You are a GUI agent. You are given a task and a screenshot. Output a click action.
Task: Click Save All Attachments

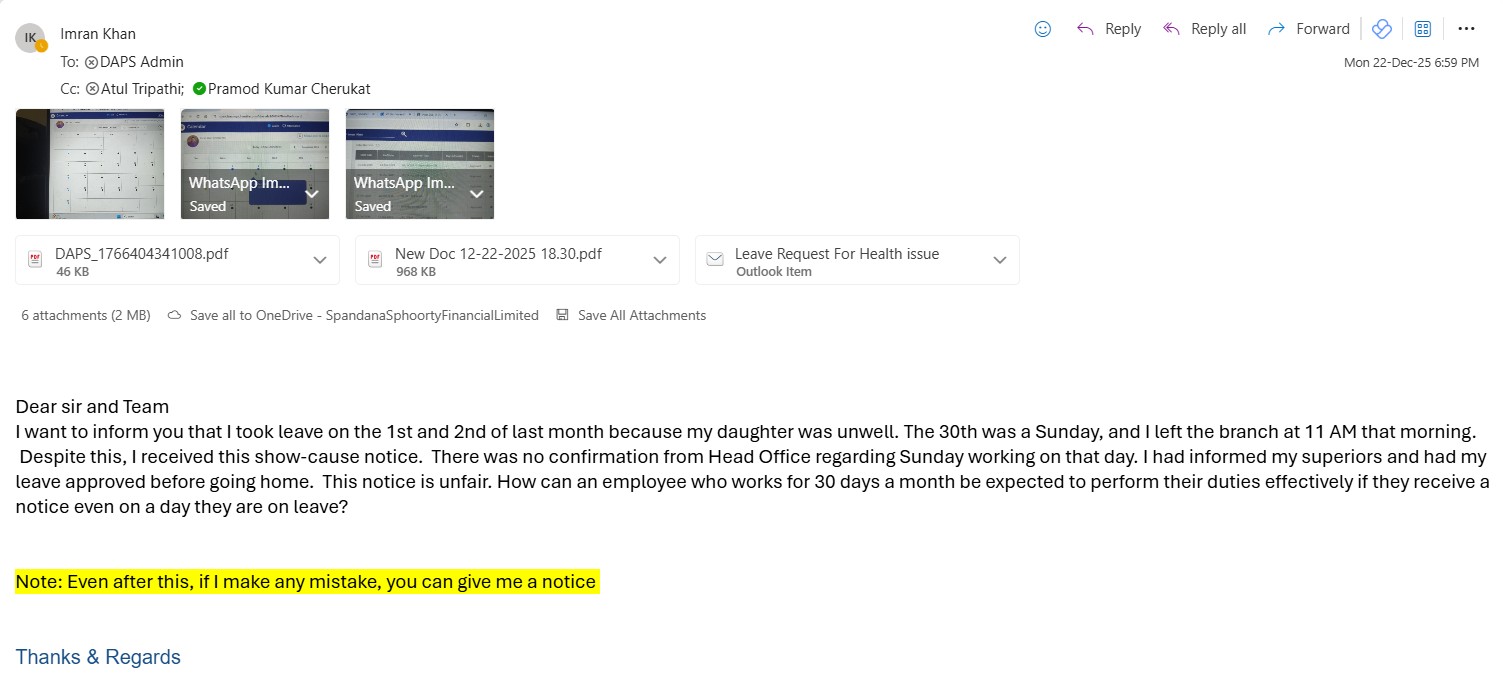pyautogui.click(x=641, y=315)
